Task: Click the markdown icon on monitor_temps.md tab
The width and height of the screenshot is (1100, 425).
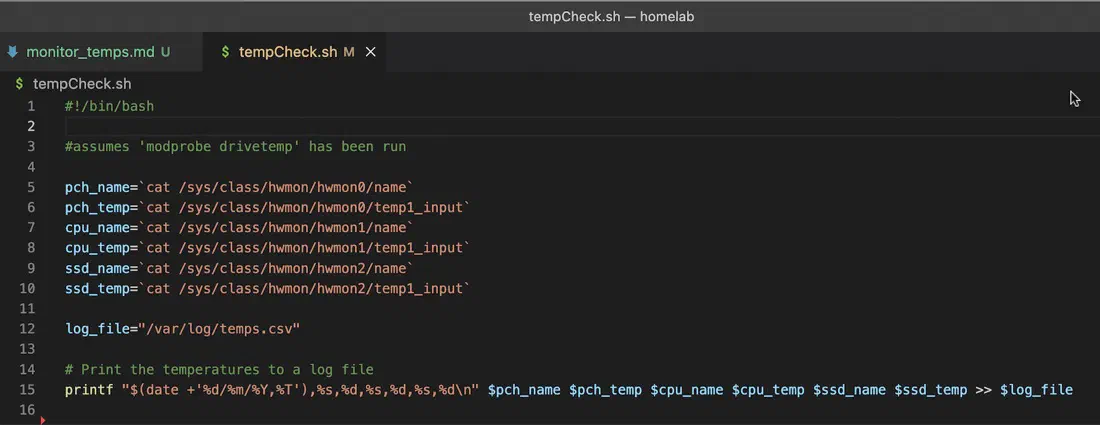Action: click(x=12, y=52)
